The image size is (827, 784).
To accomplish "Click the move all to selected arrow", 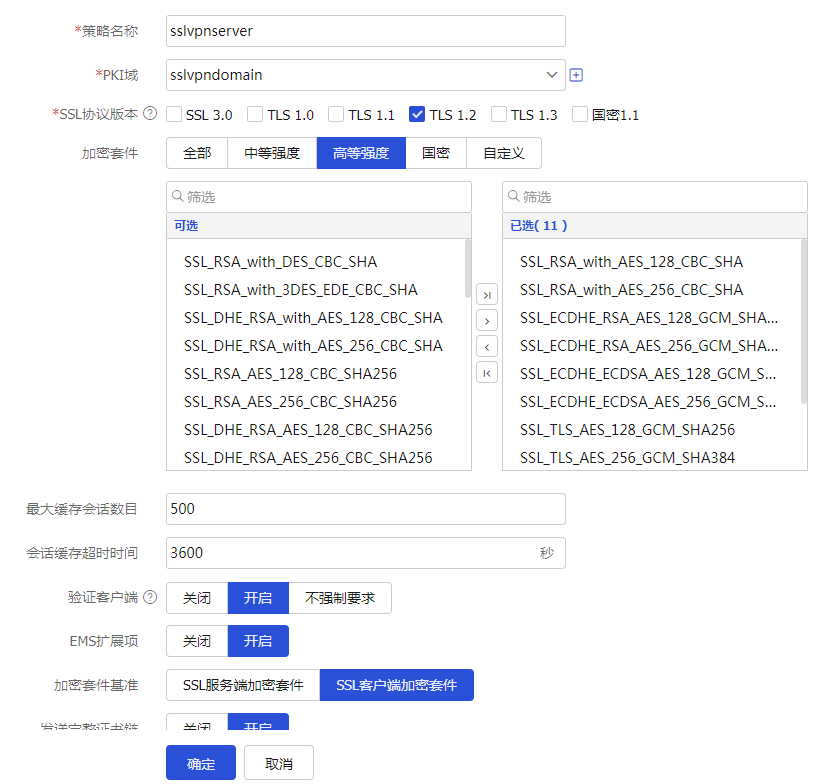I will 487,295.
